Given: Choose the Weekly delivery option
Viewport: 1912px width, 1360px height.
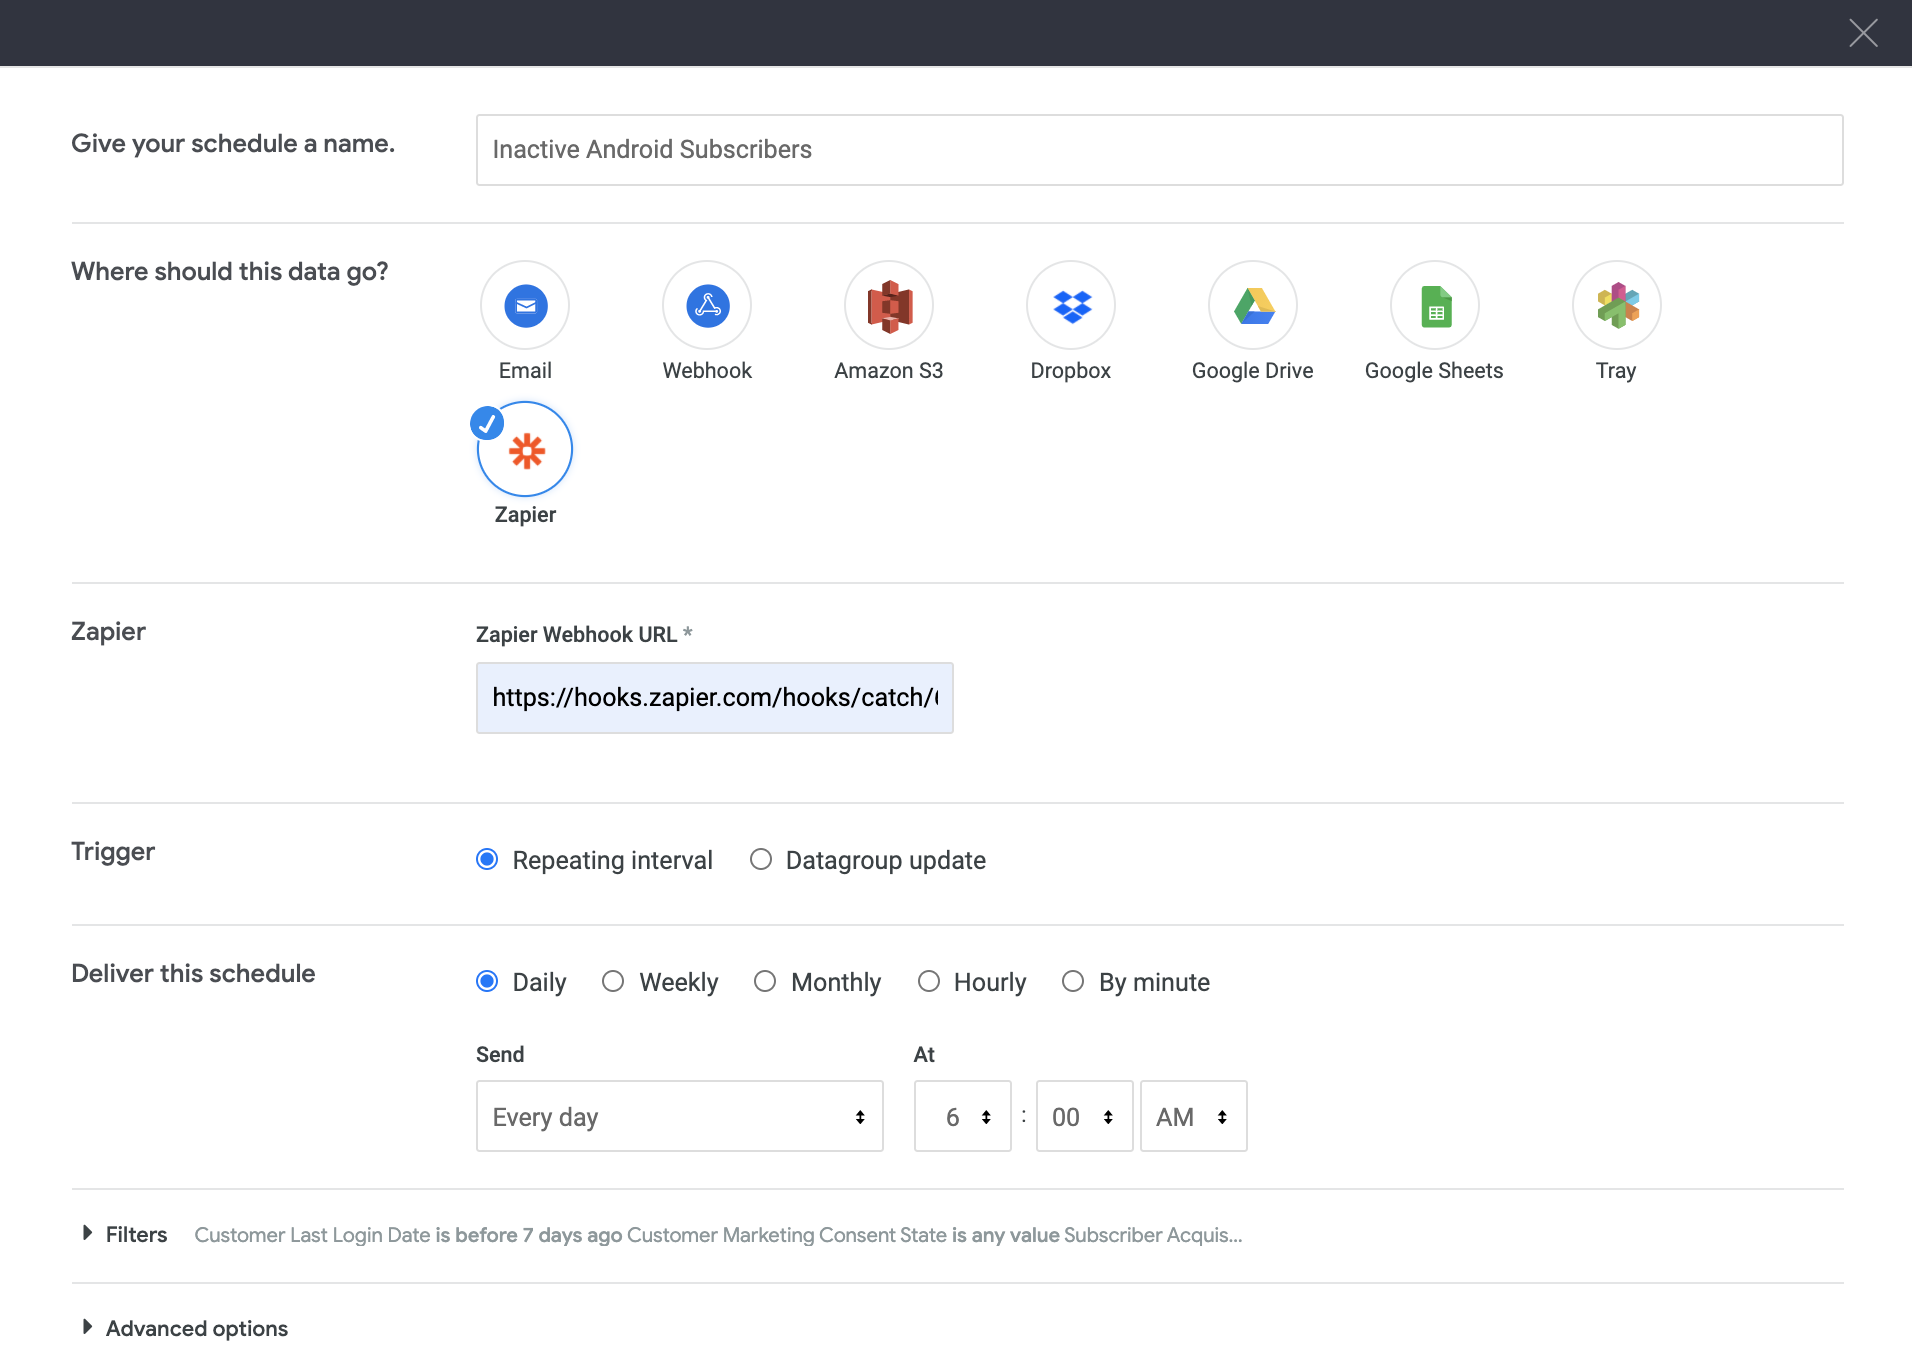Looking at the screenshot, I should pos(613,982).
